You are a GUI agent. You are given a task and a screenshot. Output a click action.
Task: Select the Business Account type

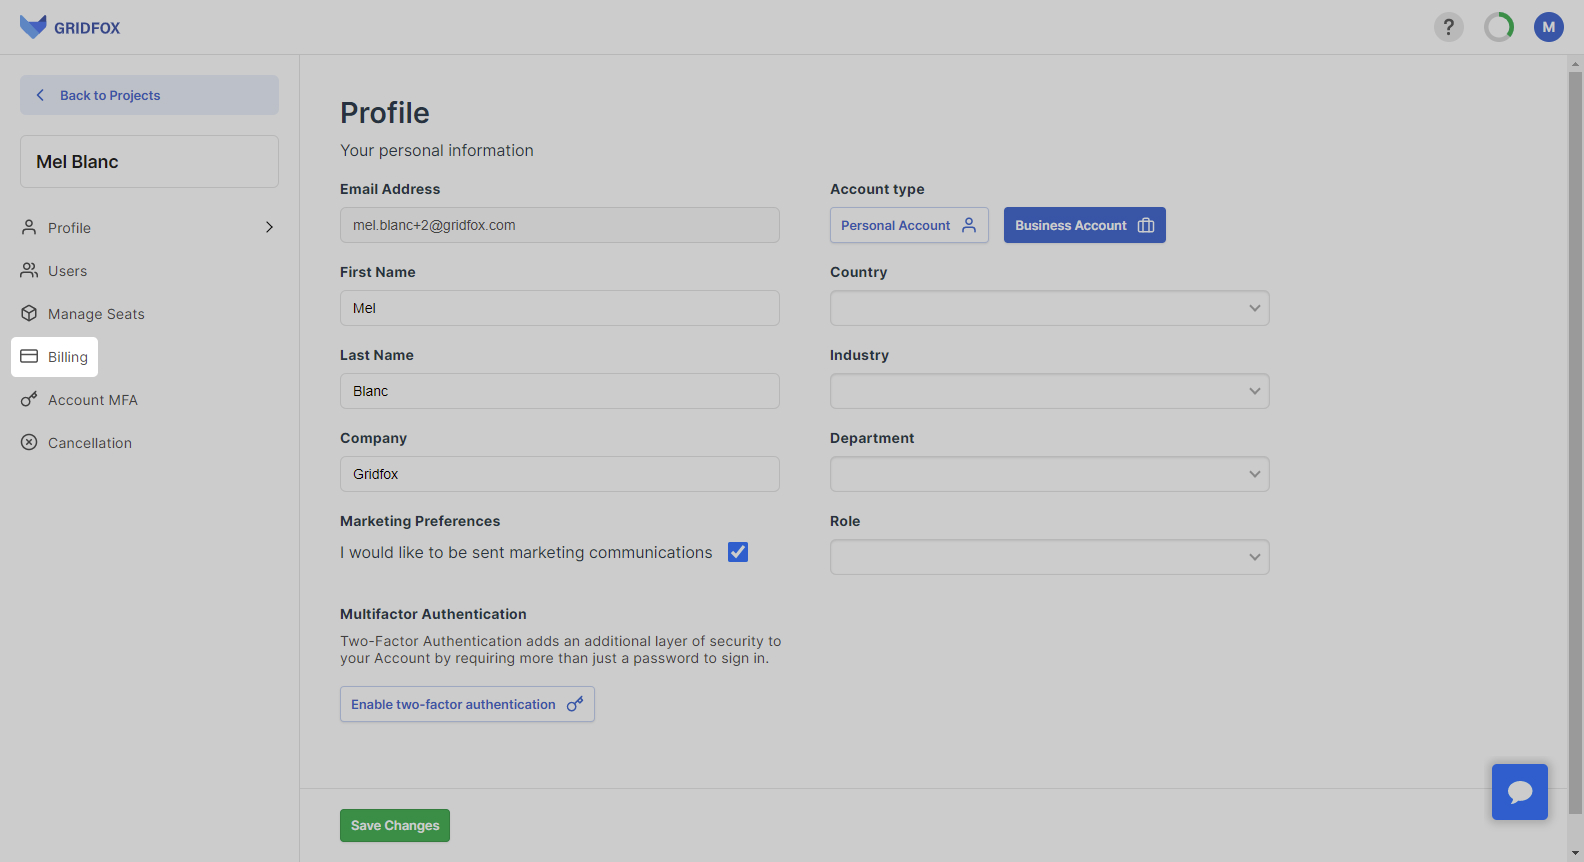(x=1084, y=225)
